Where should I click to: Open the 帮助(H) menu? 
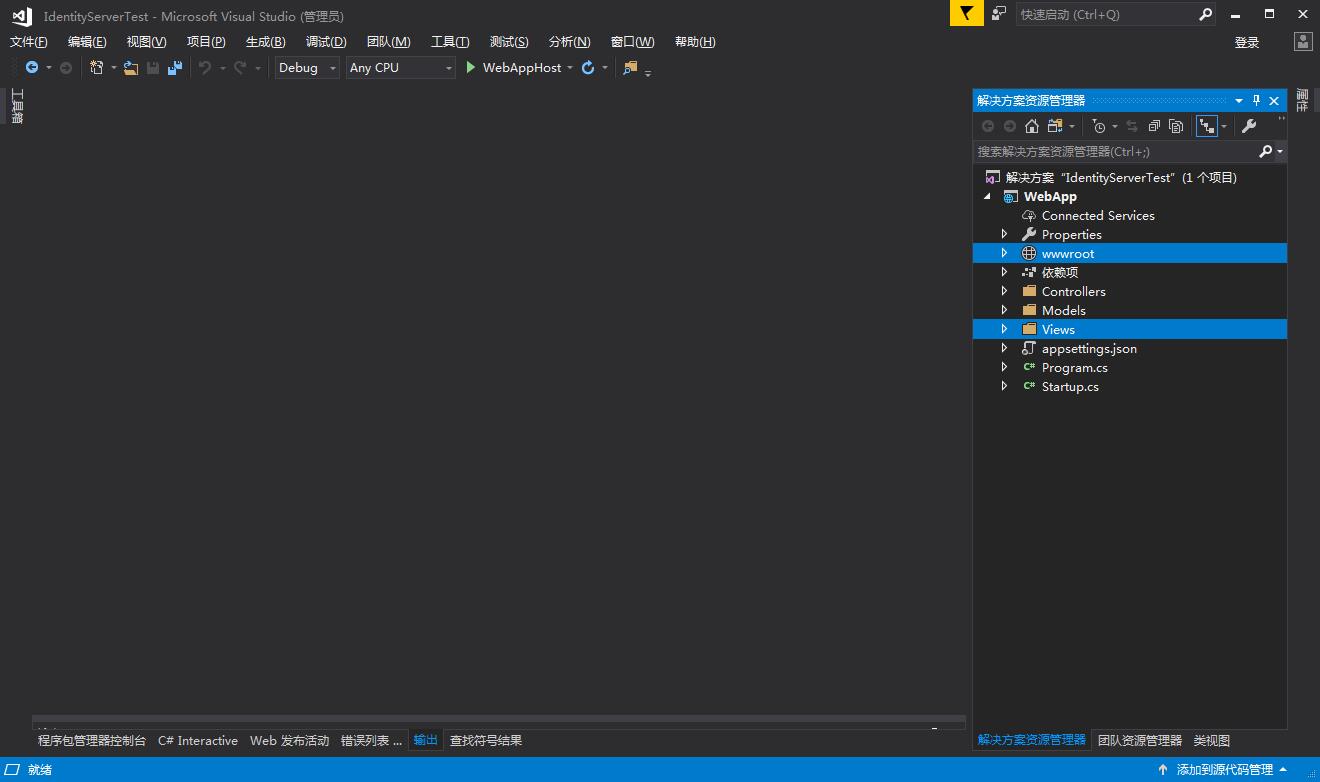click(695, 42)
